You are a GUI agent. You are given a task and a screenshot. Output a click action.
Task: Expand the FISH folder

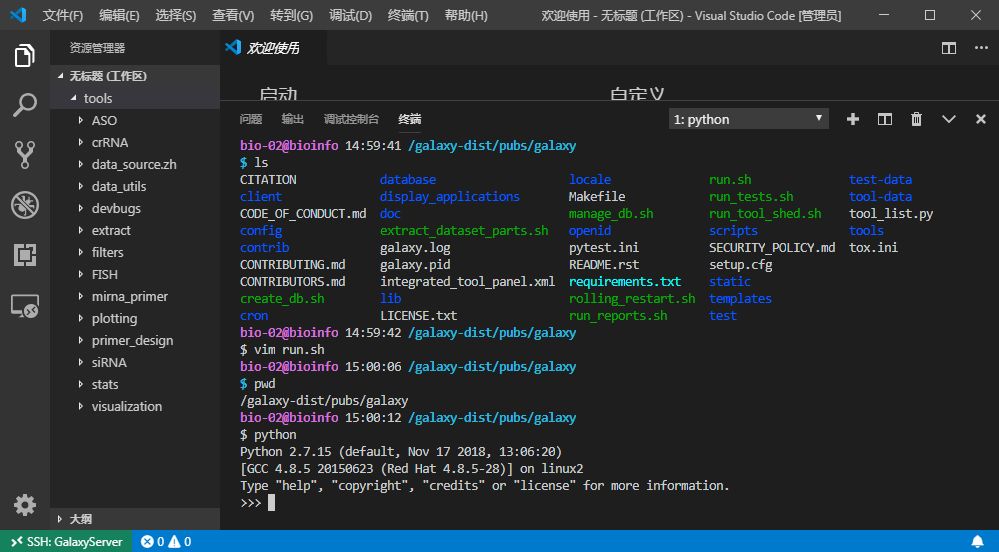[x=135, y=274]
